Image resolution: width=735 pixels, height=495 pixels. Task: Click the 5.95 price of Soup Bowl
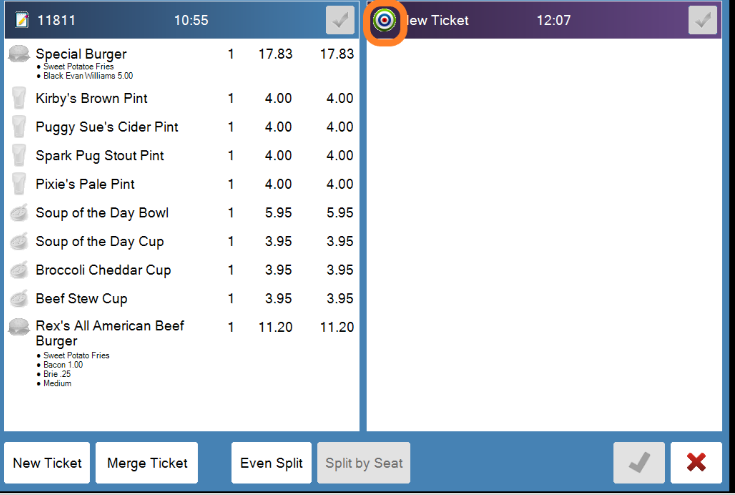pos(278,213)
